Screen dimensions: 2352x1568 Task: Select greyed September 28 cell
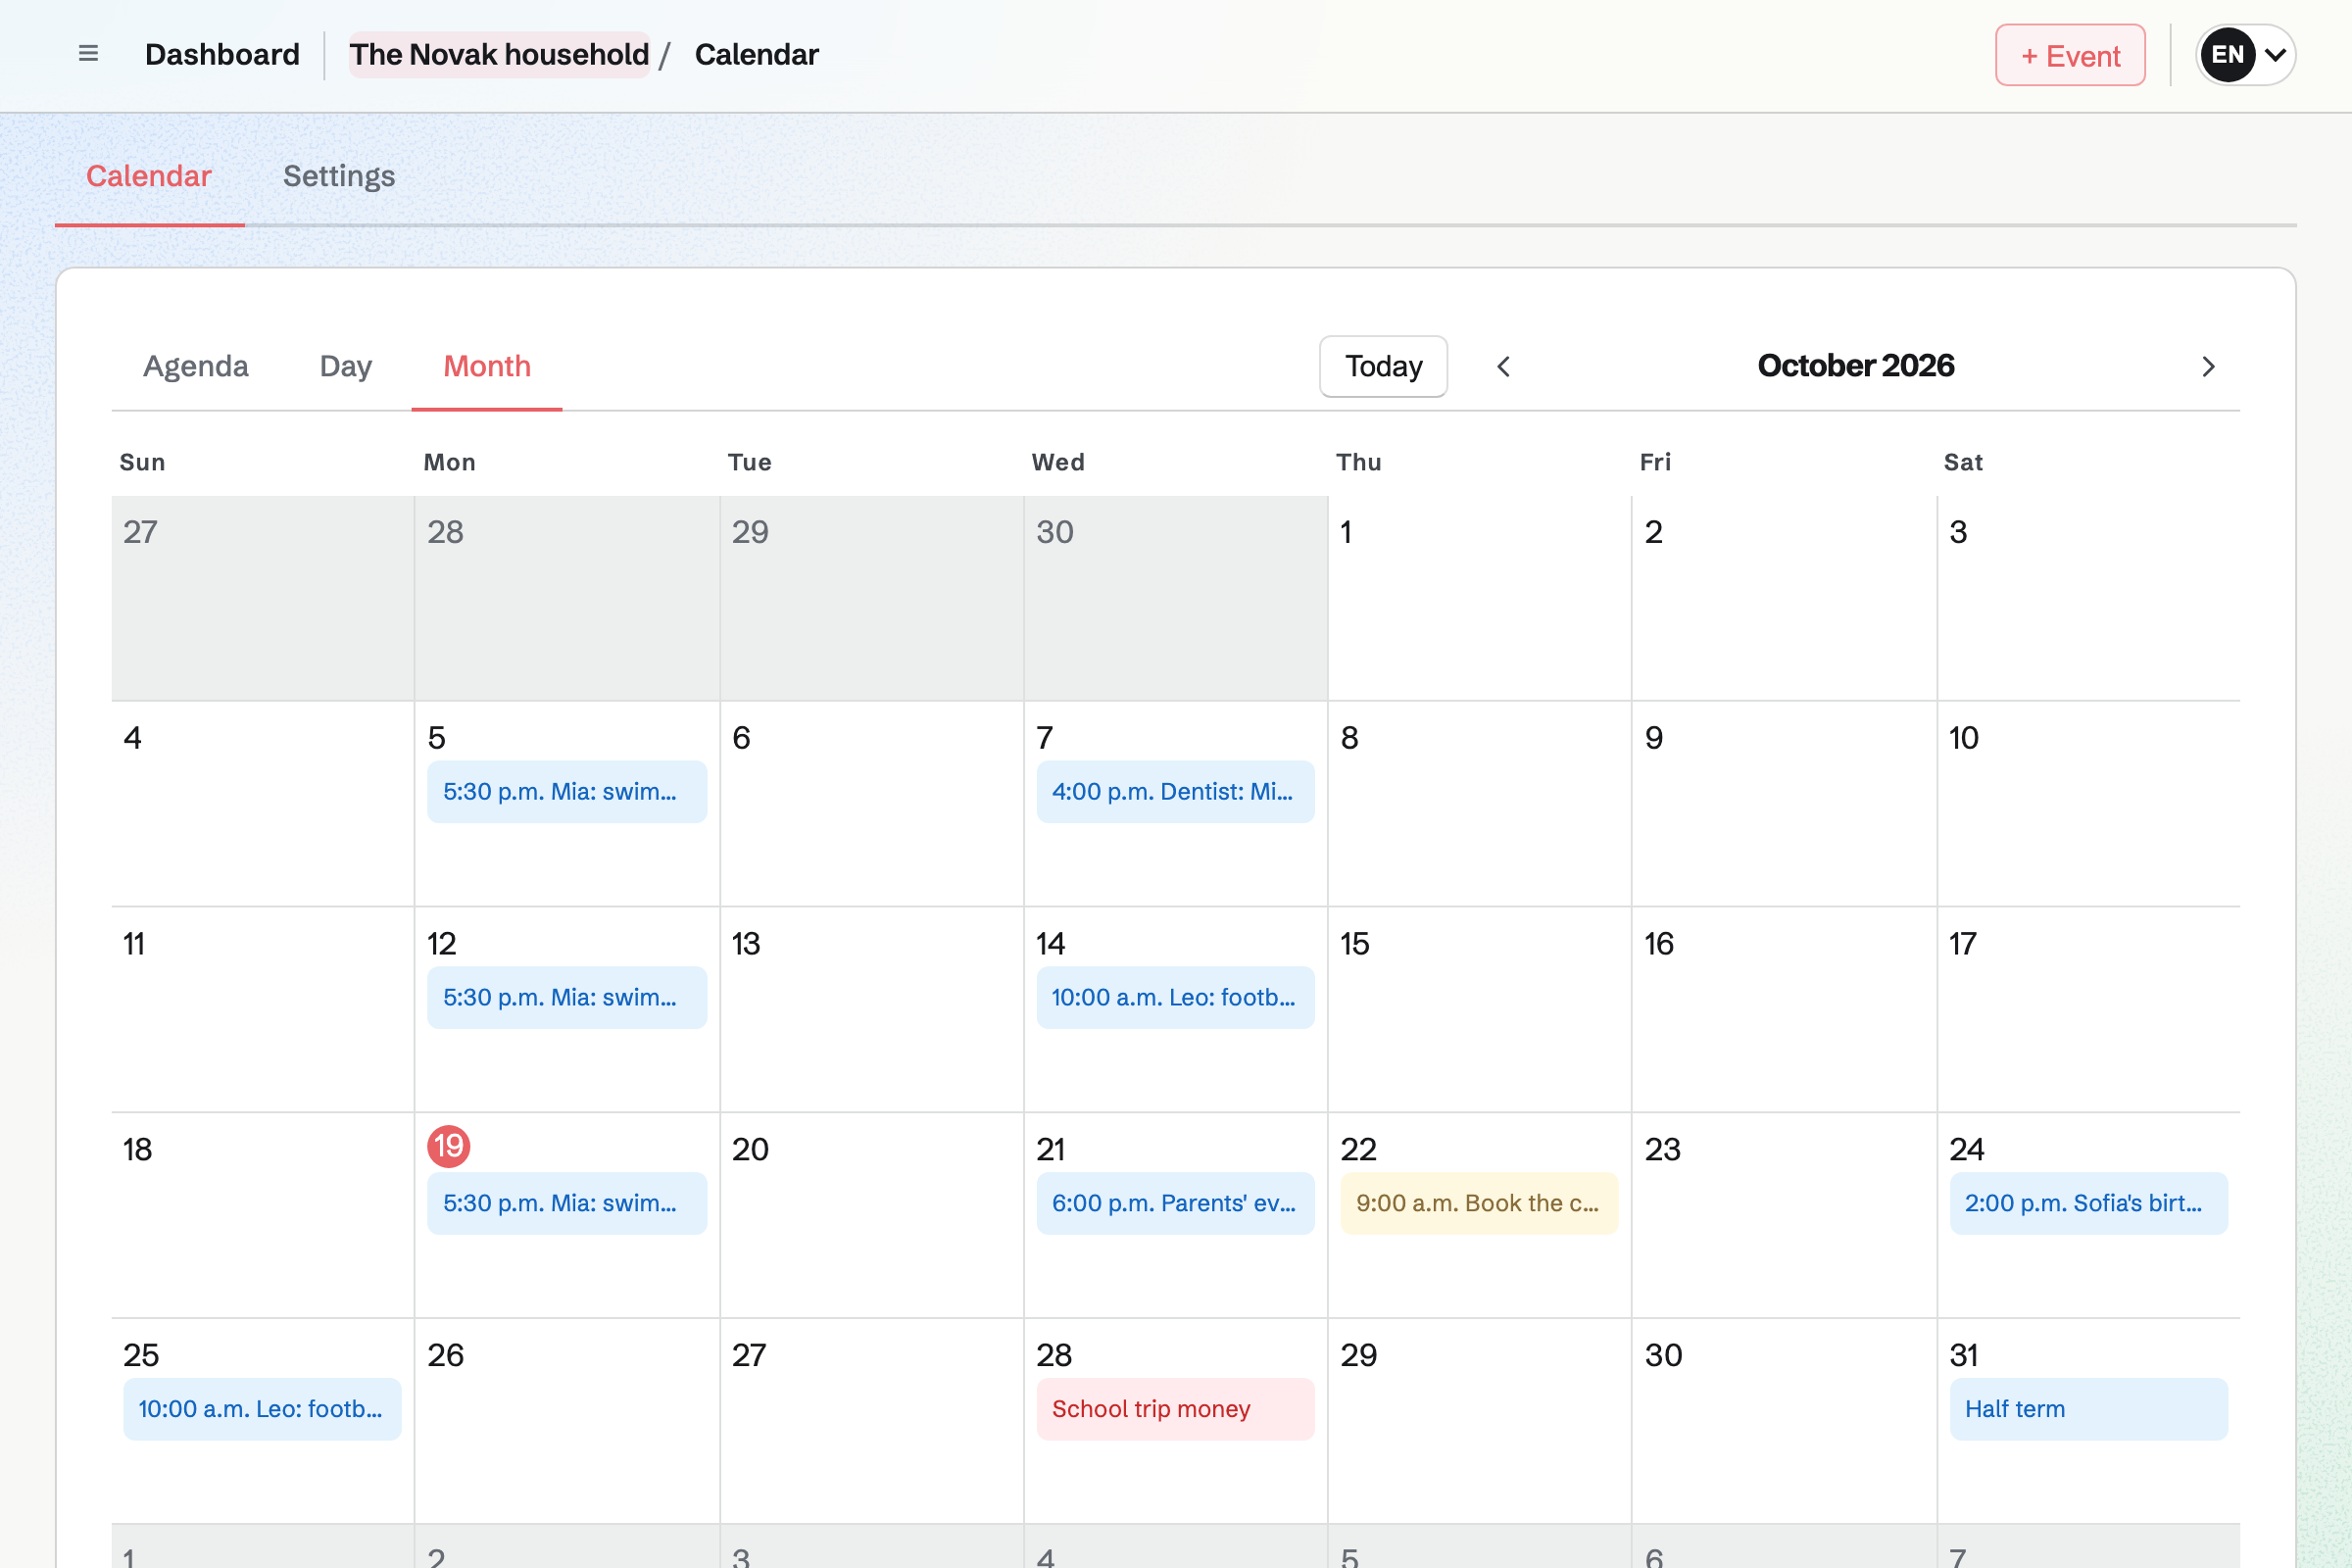point(567,598)
